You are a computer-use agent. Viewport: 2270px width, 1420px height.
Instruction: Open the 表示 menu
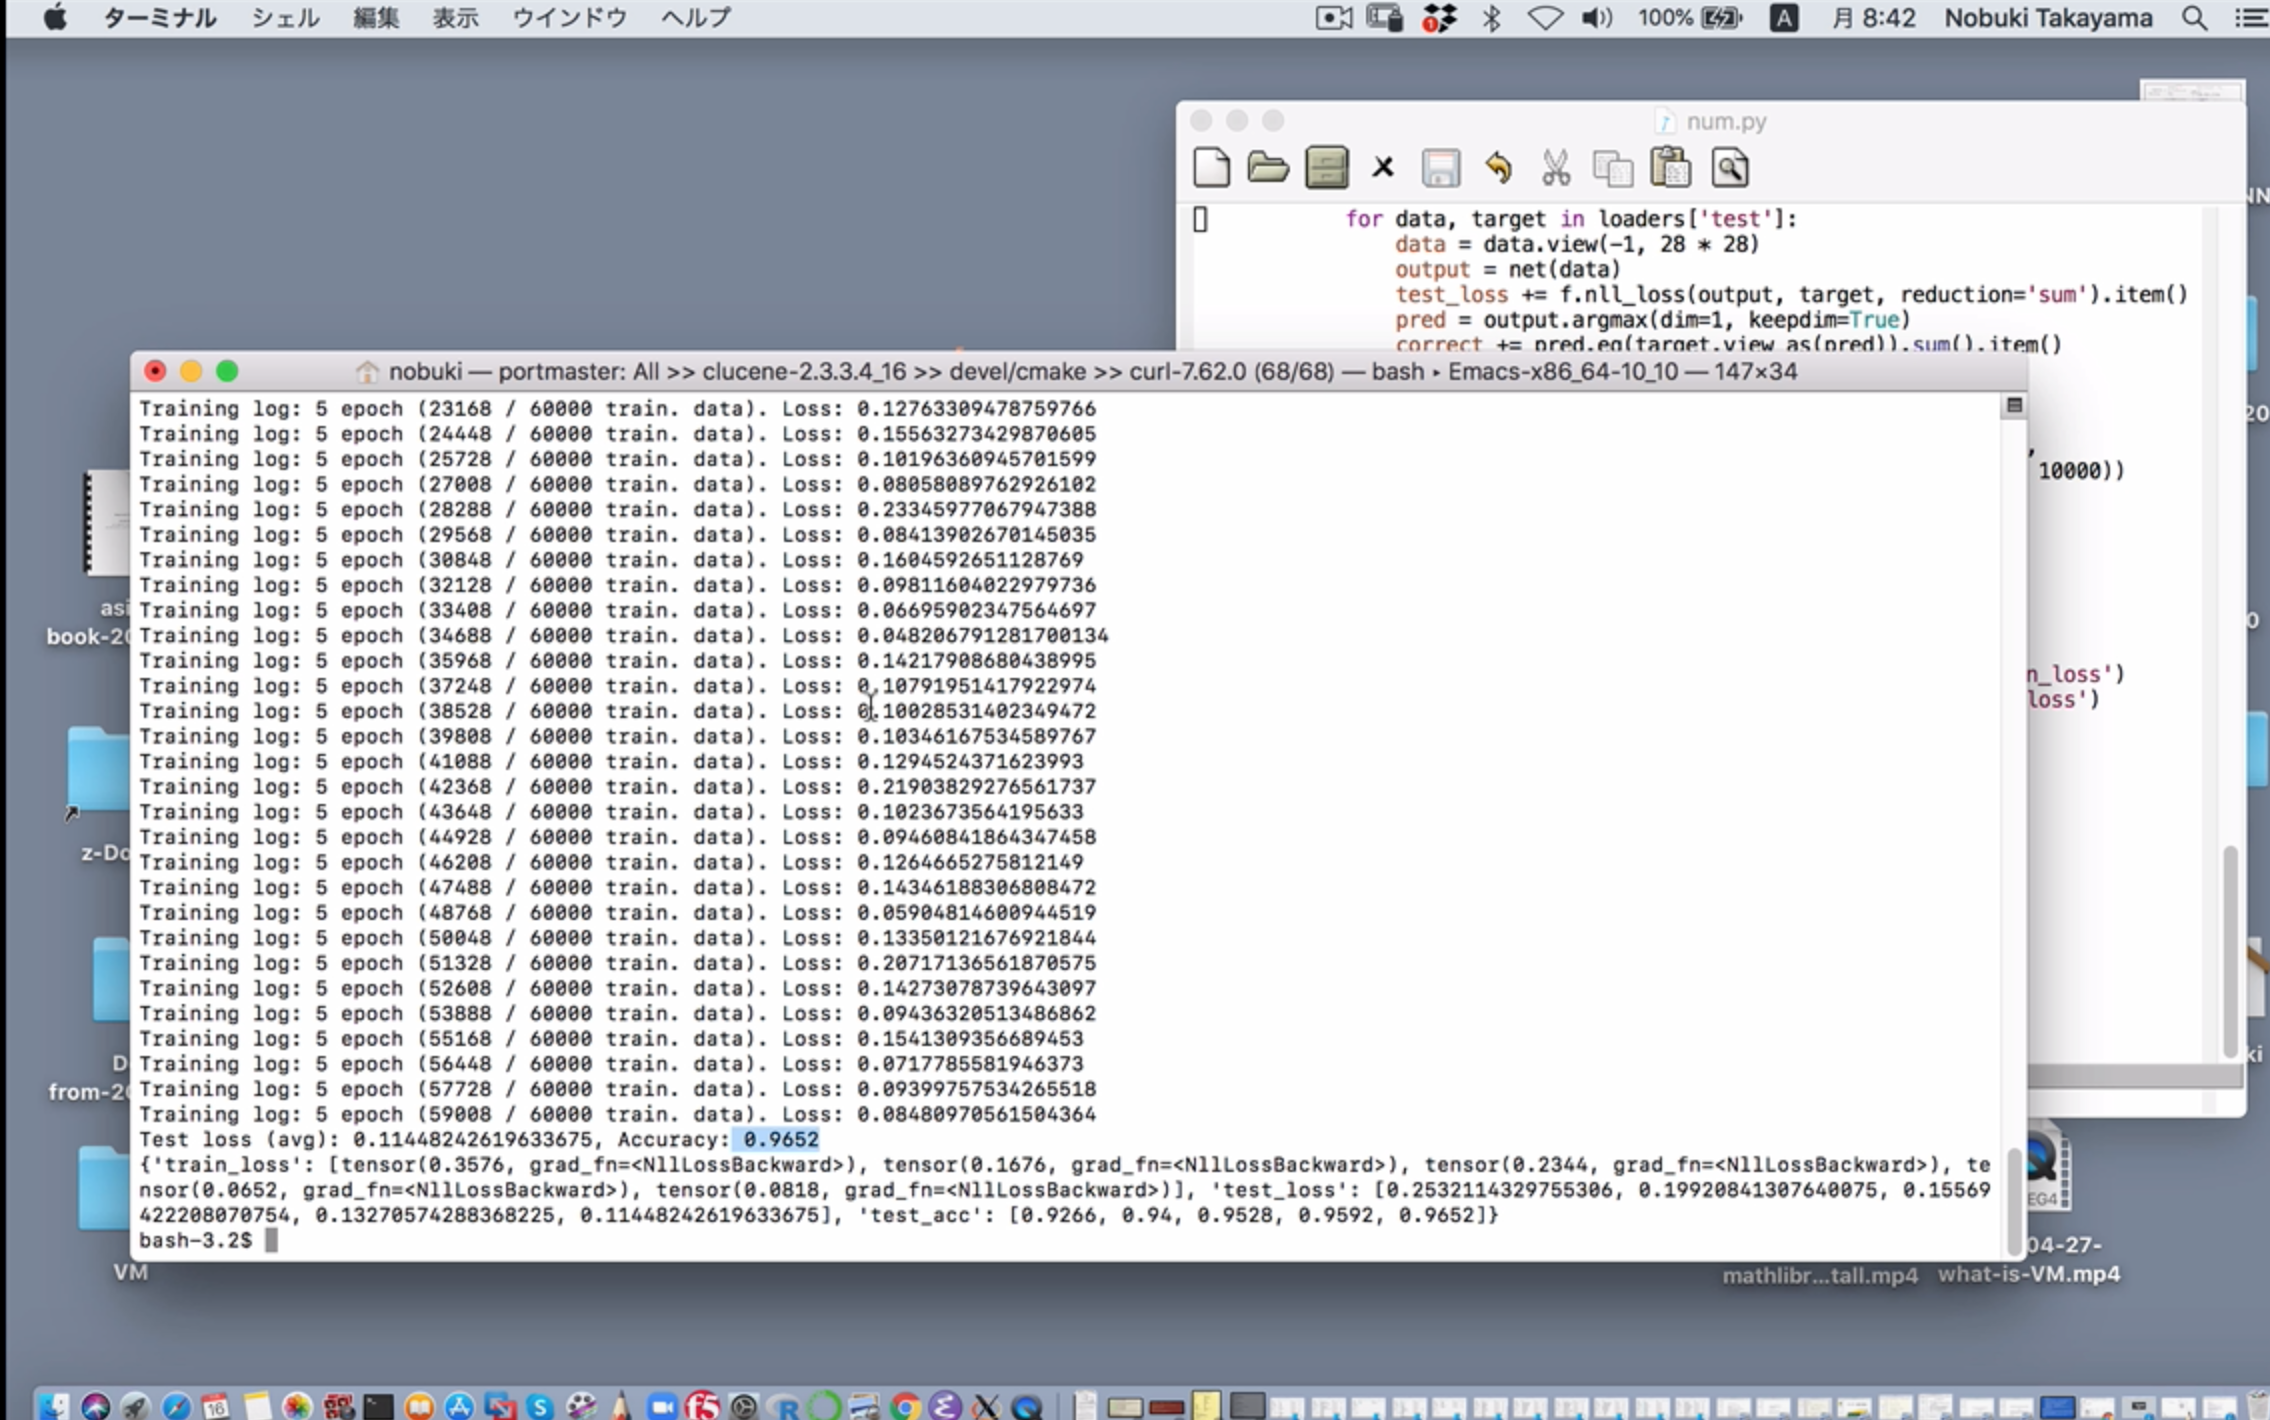455,18
